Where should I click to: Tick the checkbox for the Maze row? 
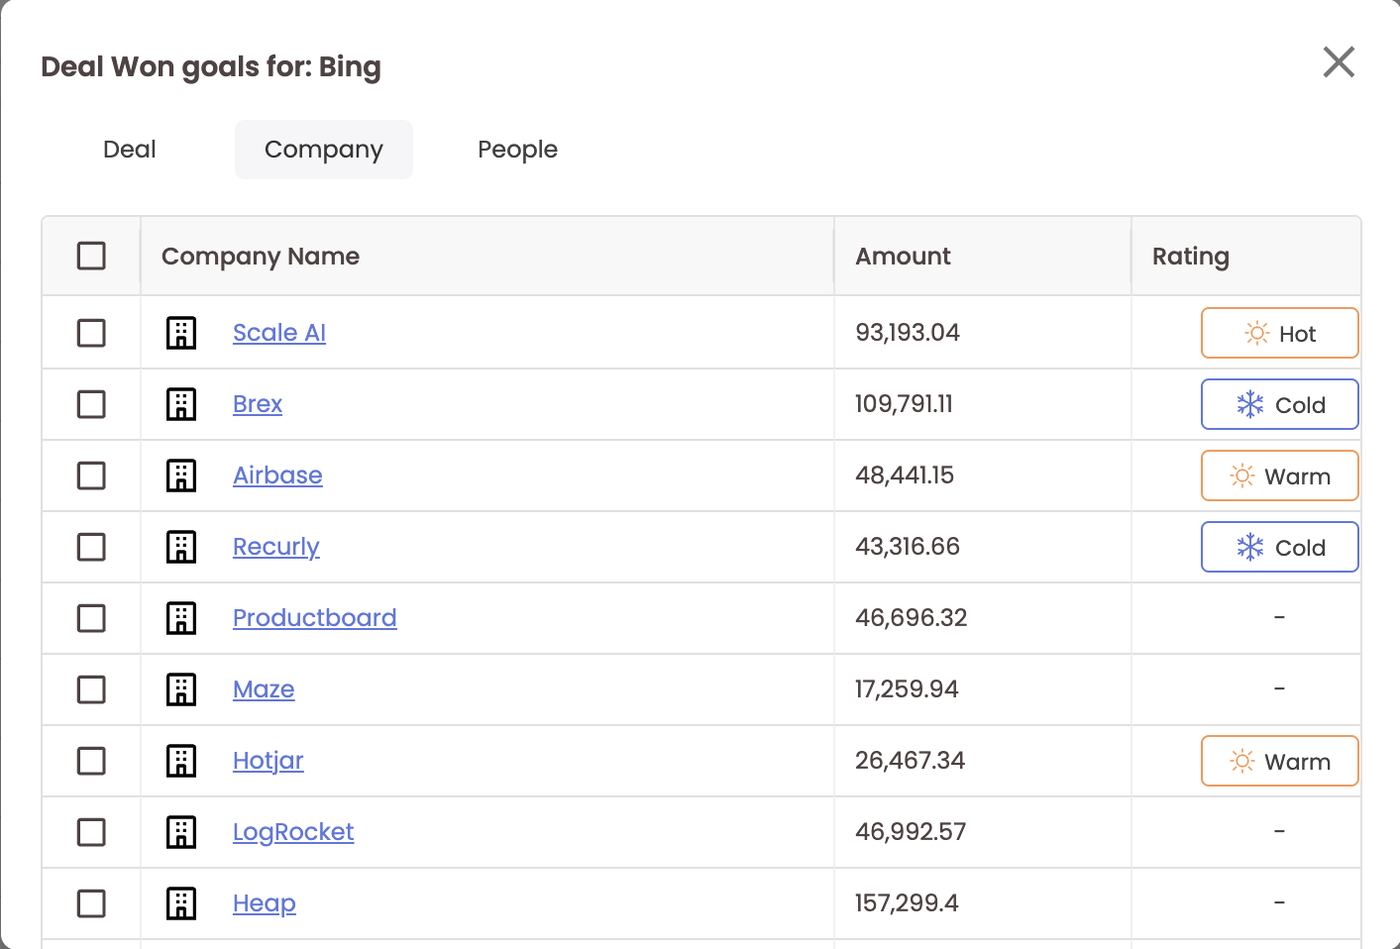pyautogui.click(x=91, y=689)
